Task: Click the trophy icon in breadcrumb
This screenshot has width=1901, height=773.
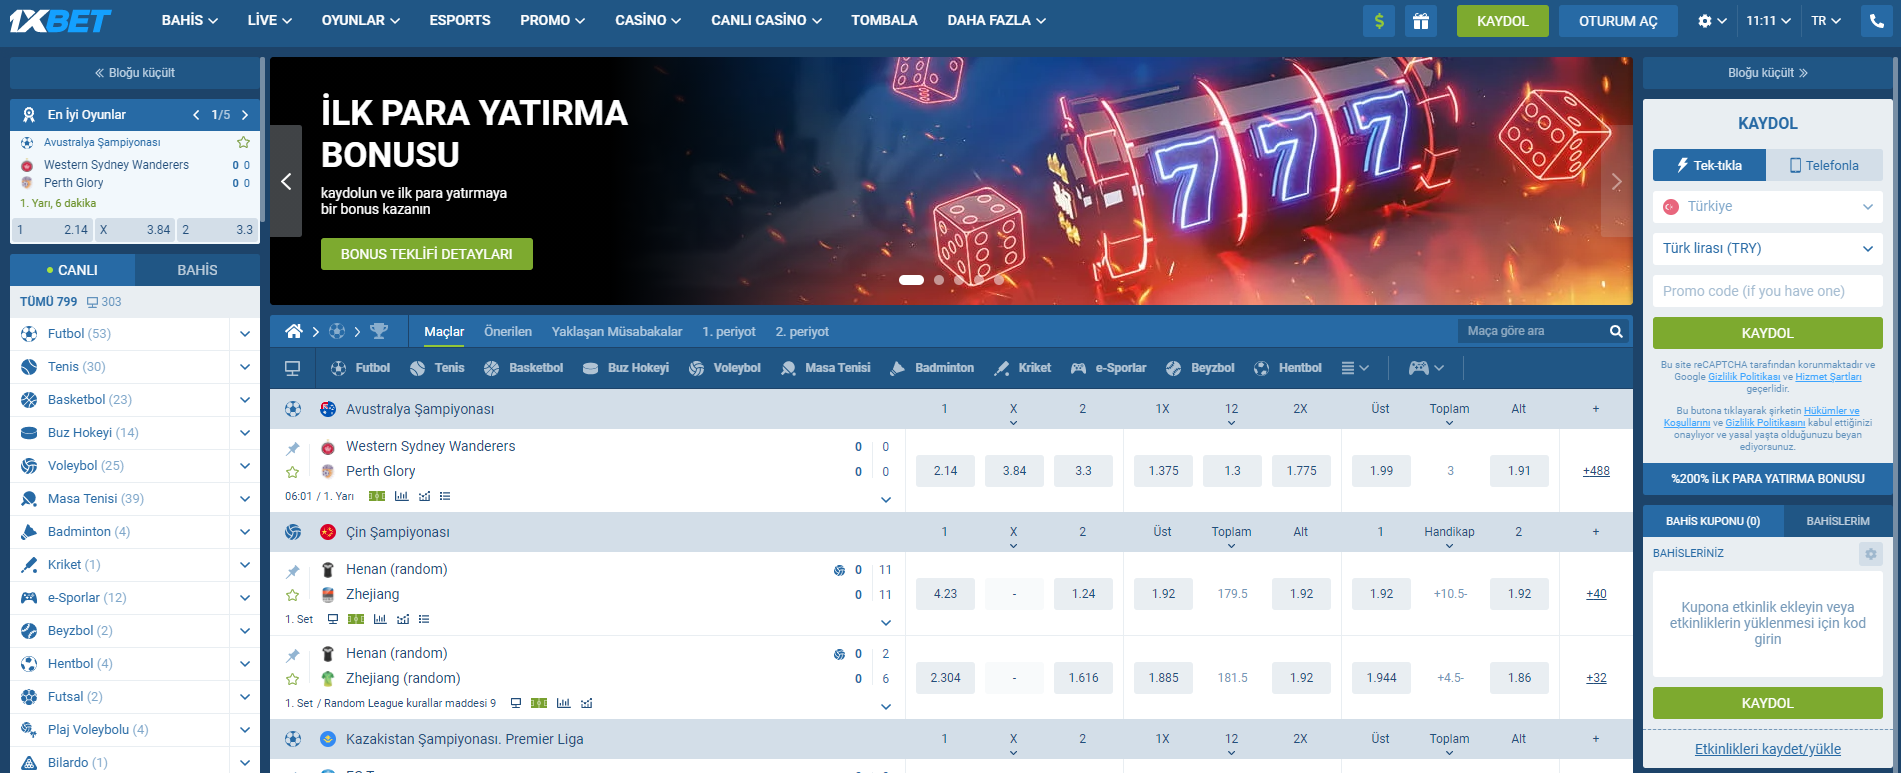Action: coord(379,331)
